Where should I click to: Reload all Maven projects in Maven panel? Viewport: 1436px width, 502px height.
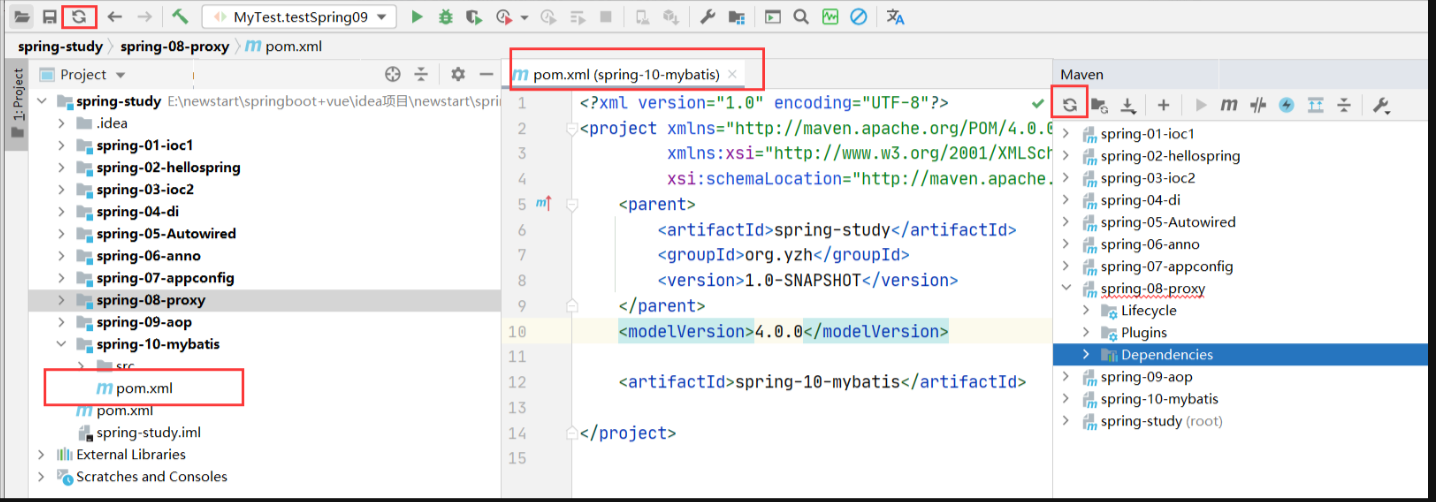(x=1069, y=104)
